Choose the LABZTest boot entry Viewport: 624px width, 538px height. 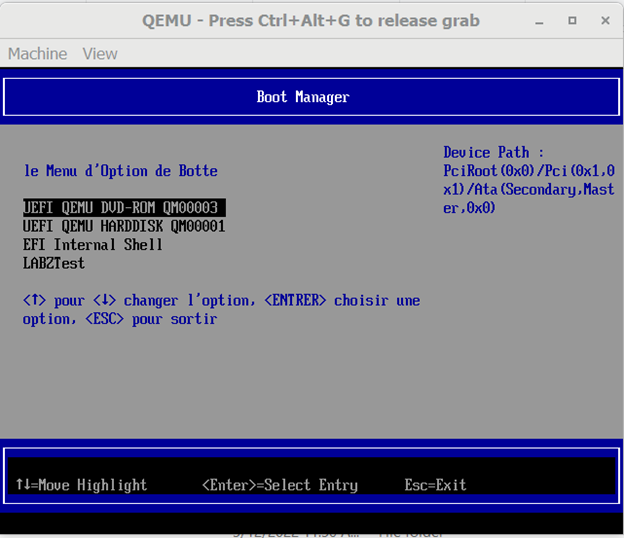pos(54,263)
